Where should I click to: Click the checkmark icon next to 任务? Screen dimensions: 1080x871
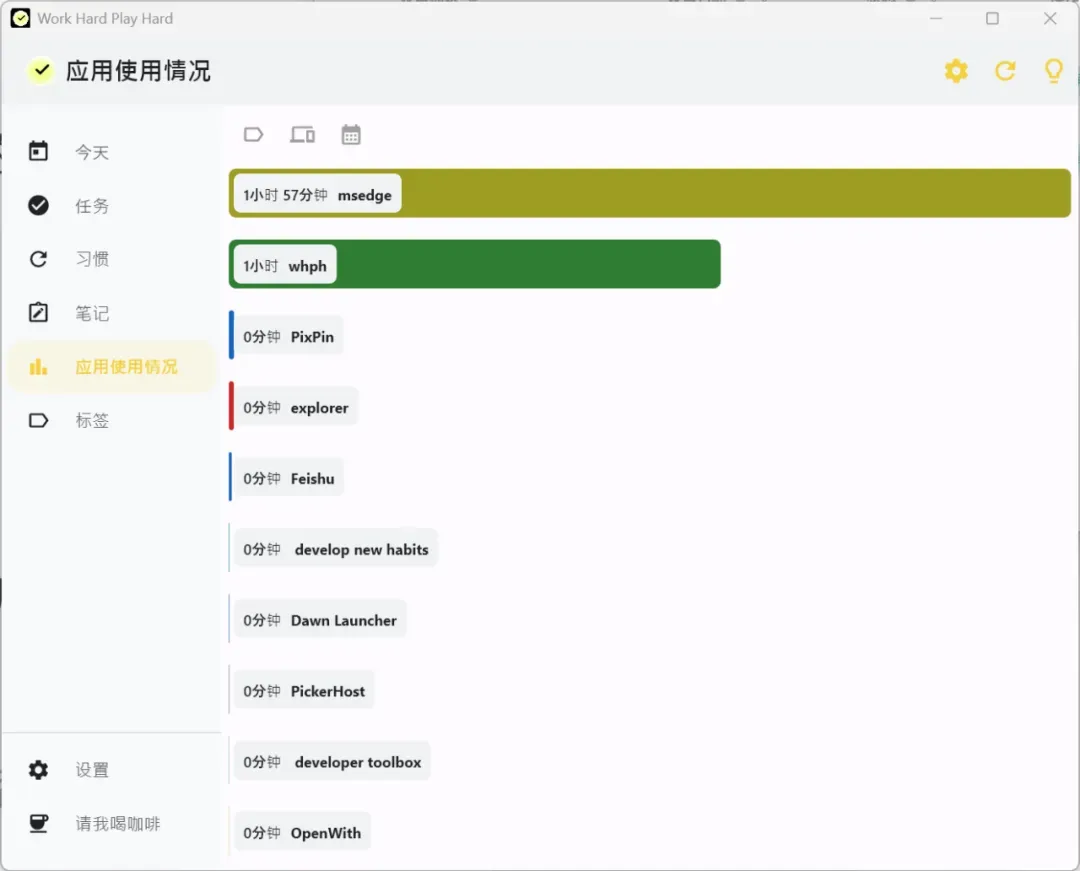39,205
